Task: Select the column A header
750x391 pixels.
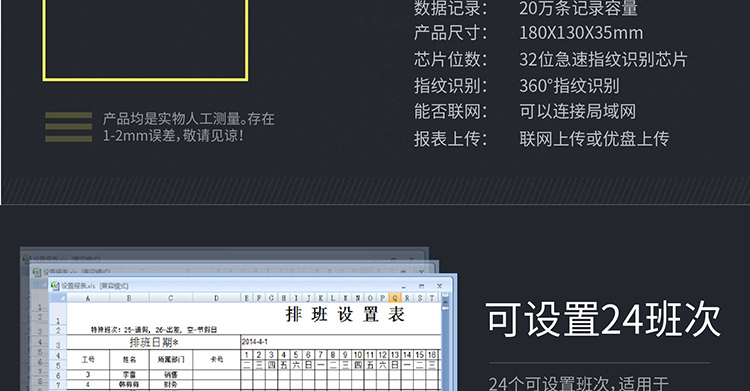Action: [88, 298]
